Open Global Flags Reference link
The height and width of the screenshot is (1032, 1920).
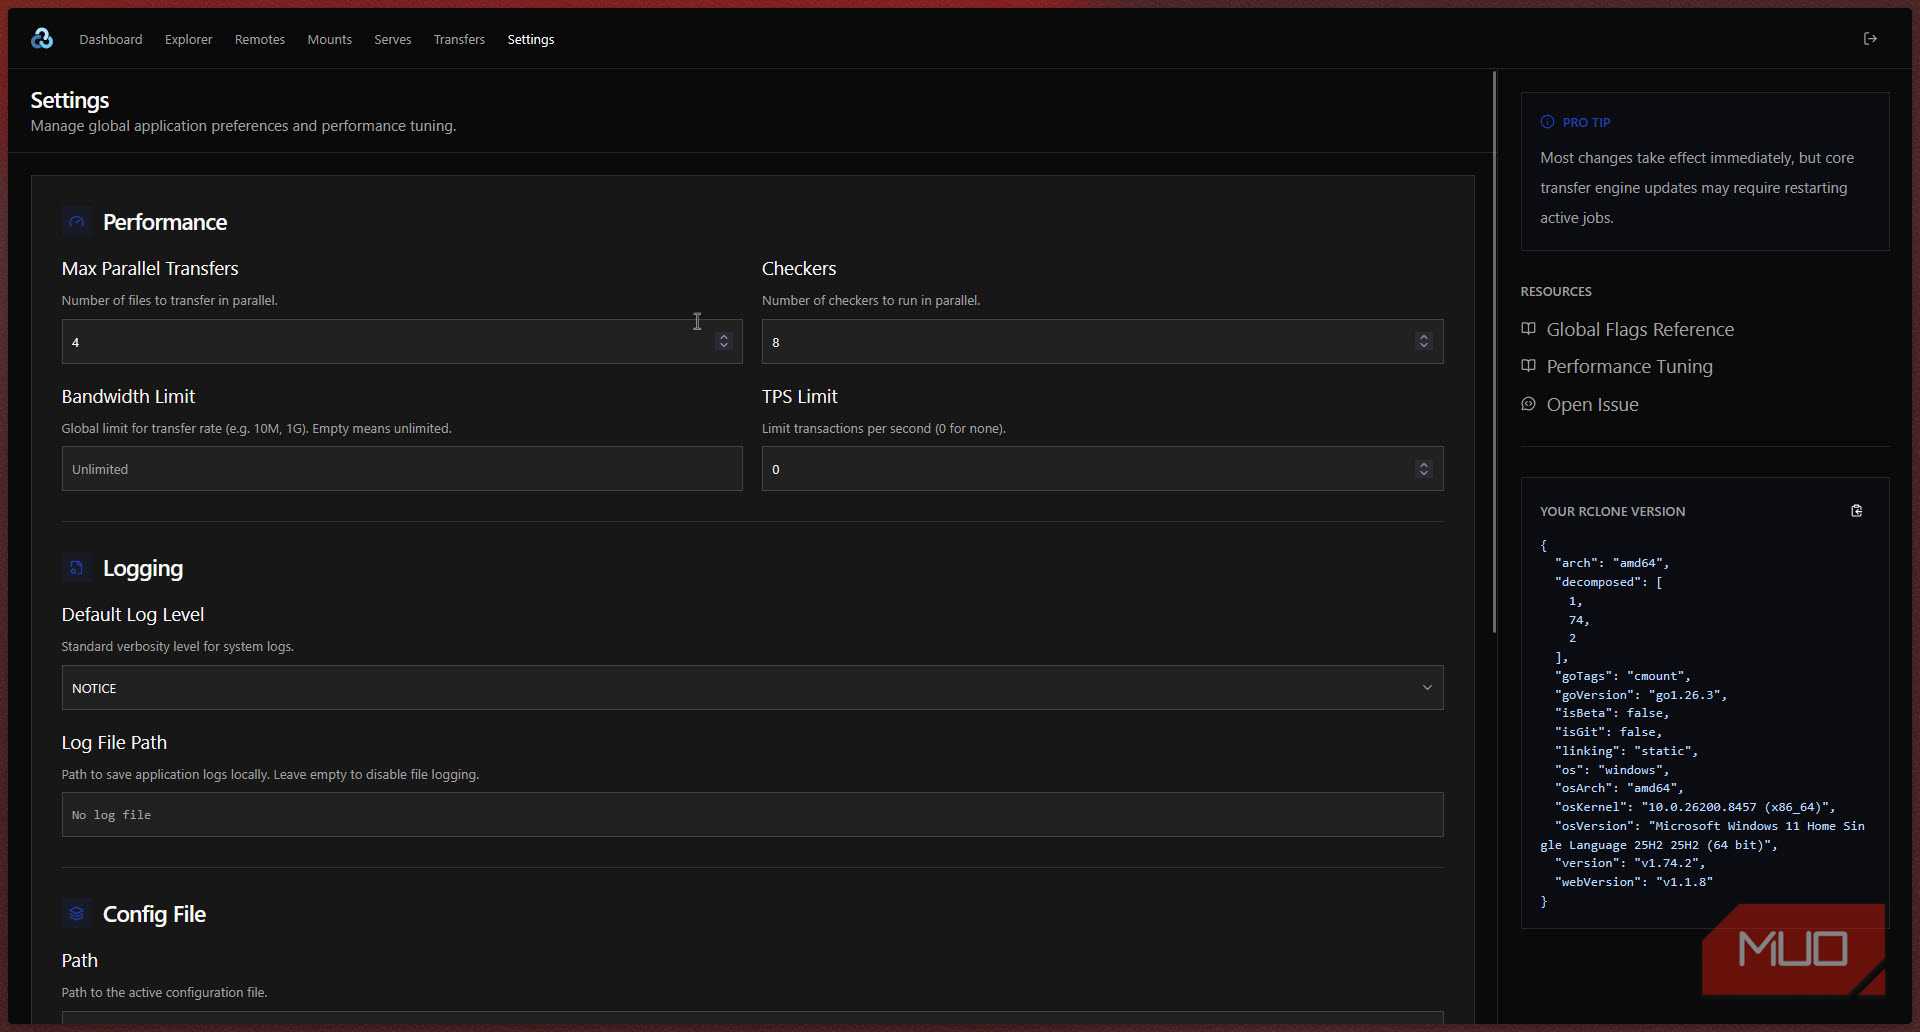1640,329
